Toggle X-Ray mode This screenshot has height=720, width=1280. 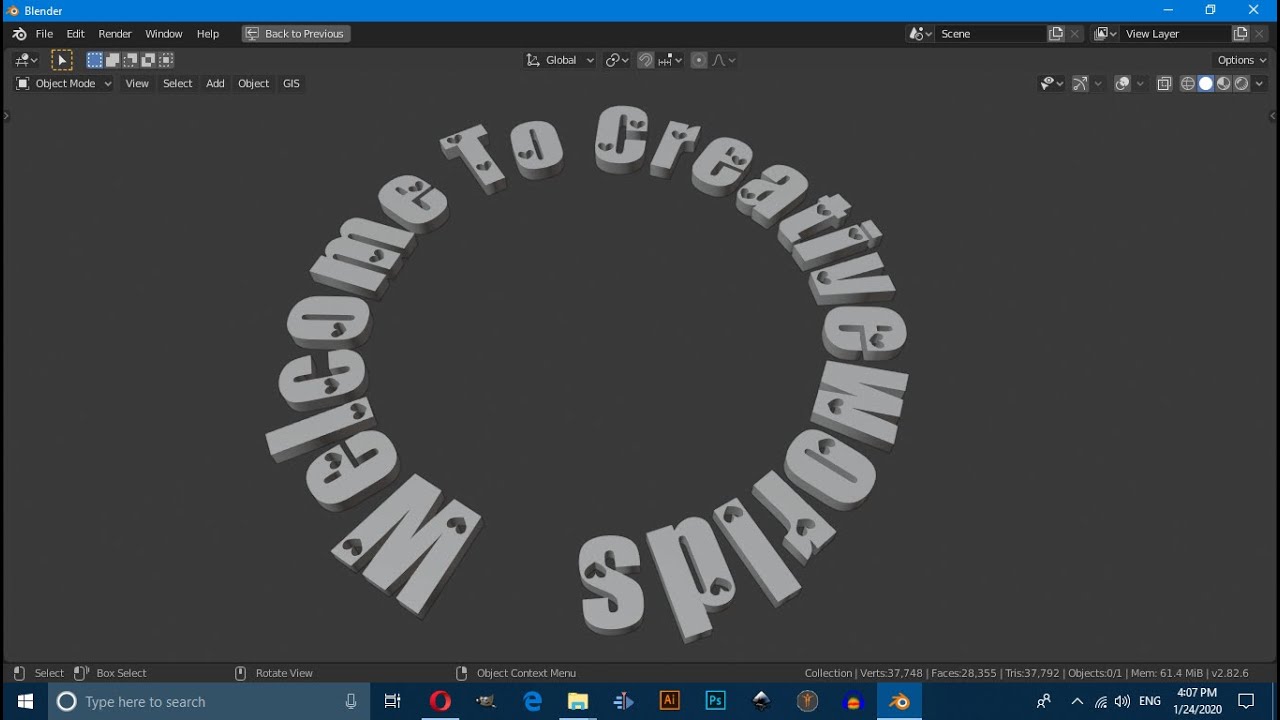point(1164,84)
